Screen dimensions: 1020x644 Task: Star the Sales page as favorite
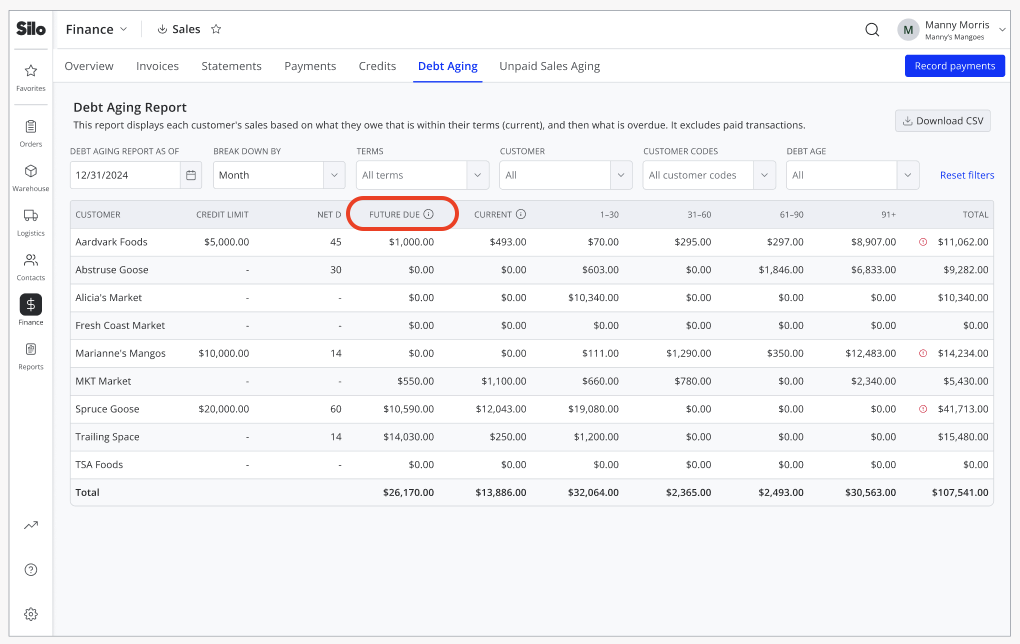coord(216,29)
